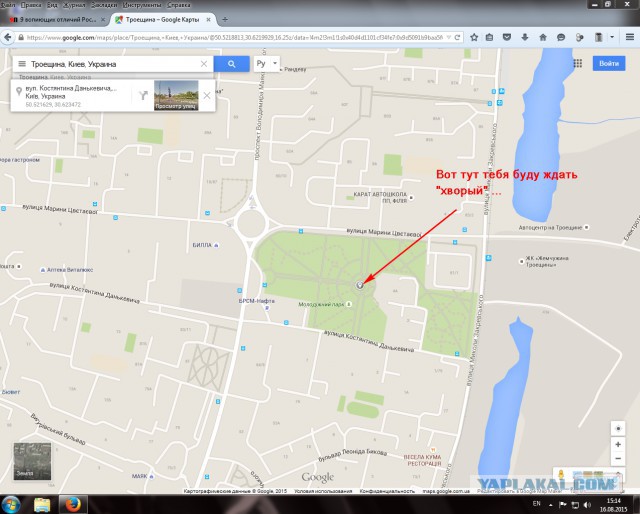640x514 pixels.
Task: Open the taskbar clock showing 15:14
Action: 613,505
